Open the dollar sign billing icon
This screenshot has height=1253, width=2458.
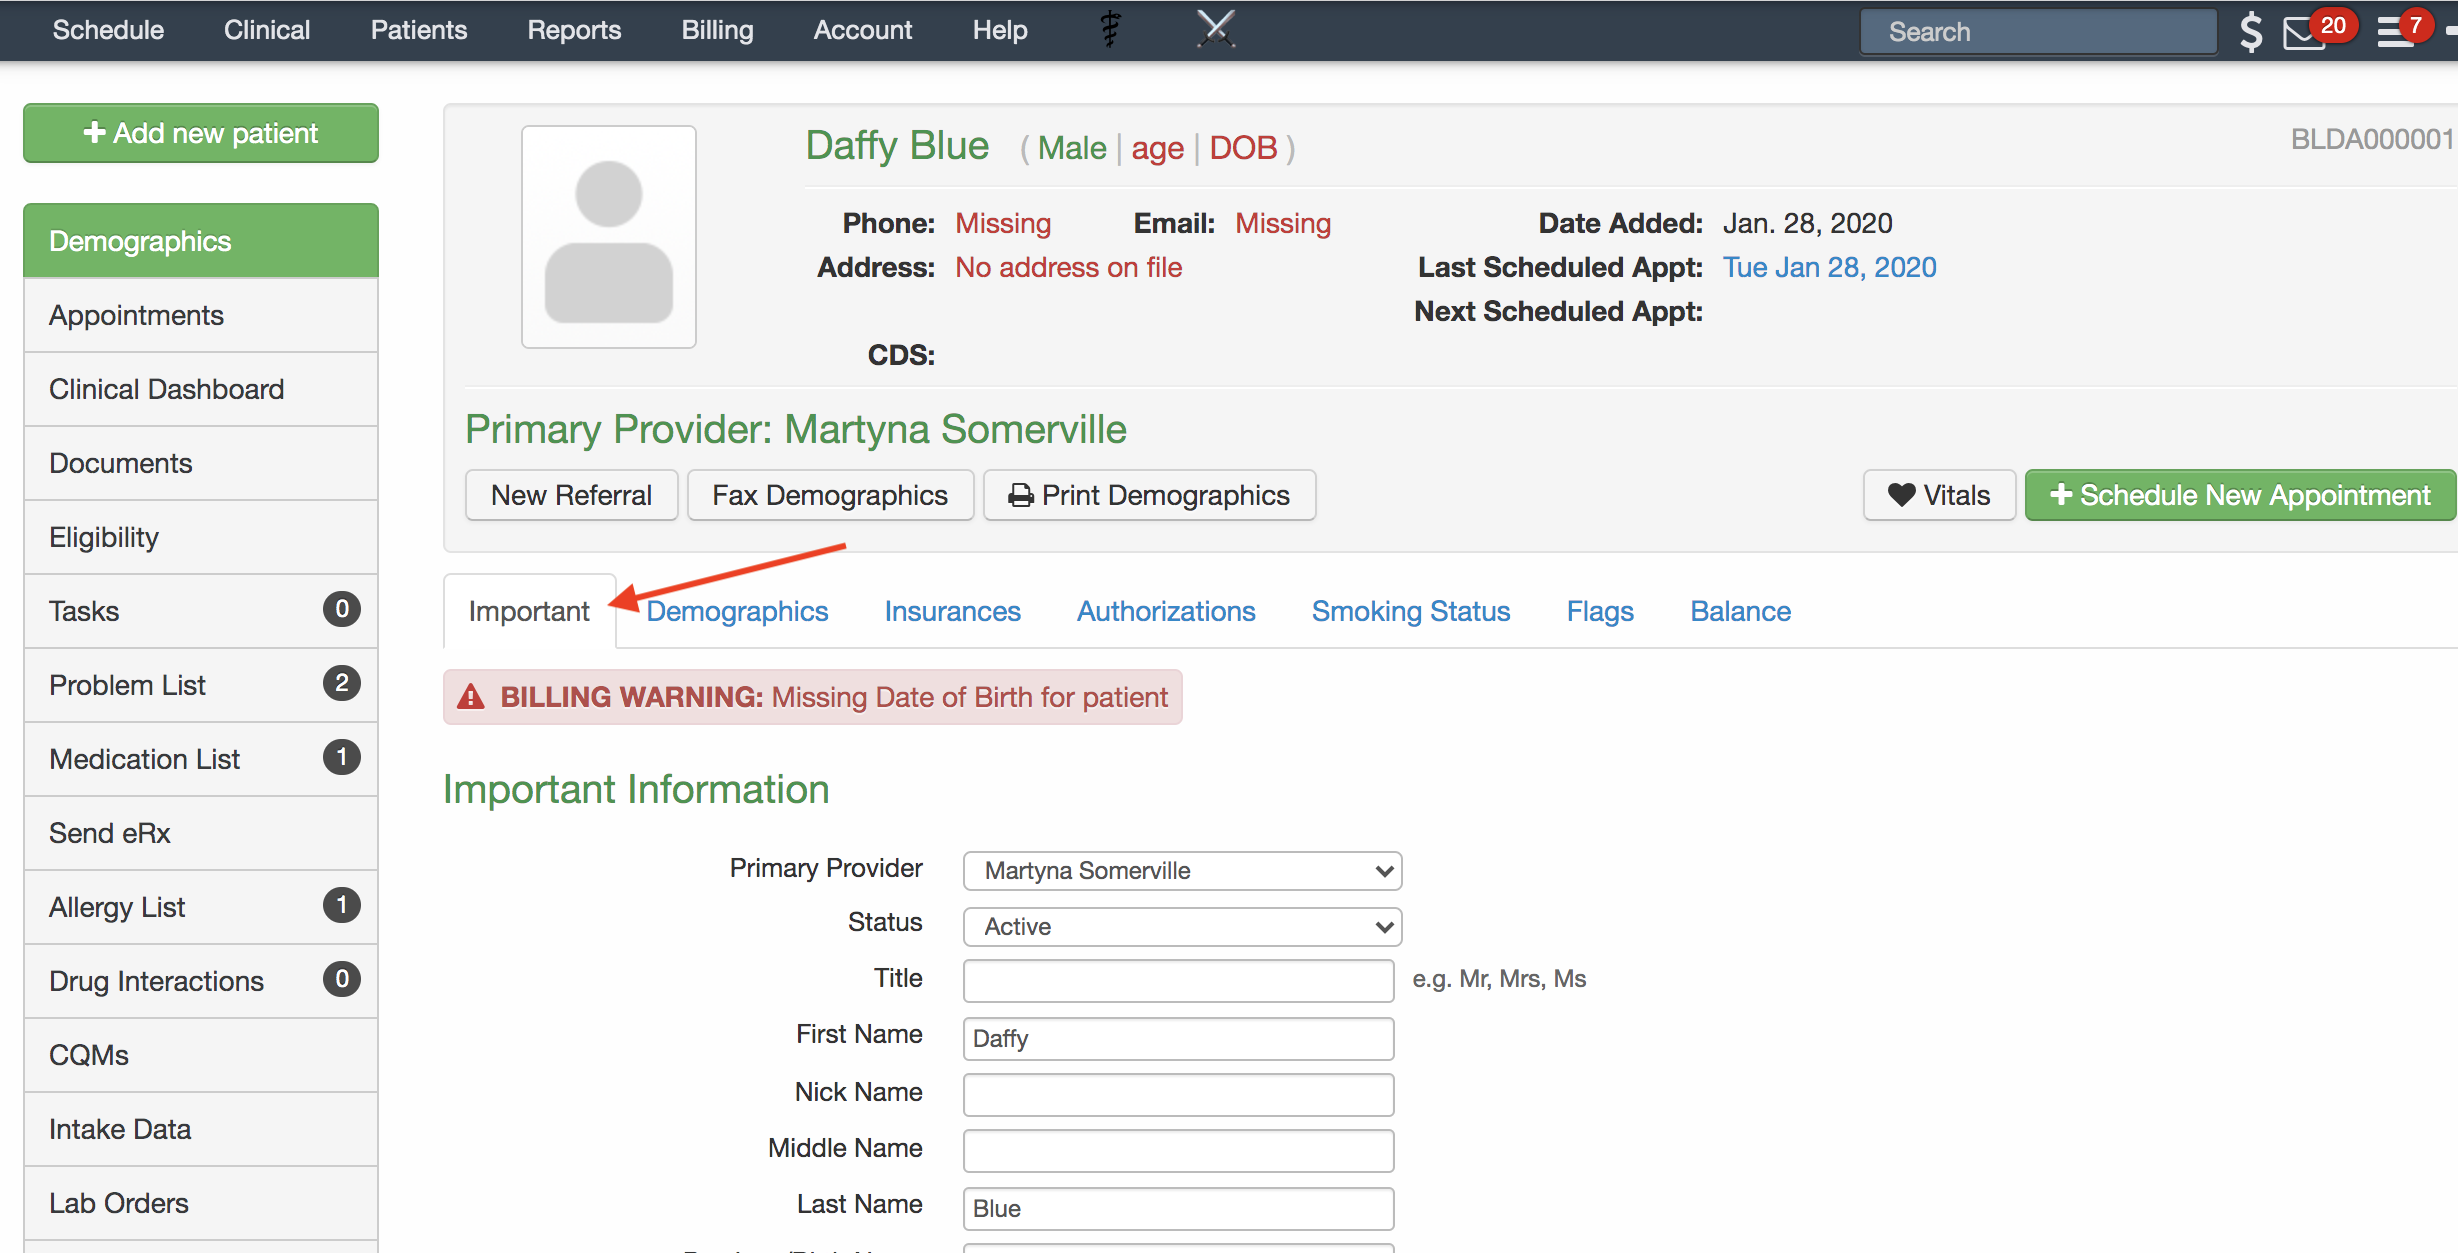click(x=2250, y=32)
